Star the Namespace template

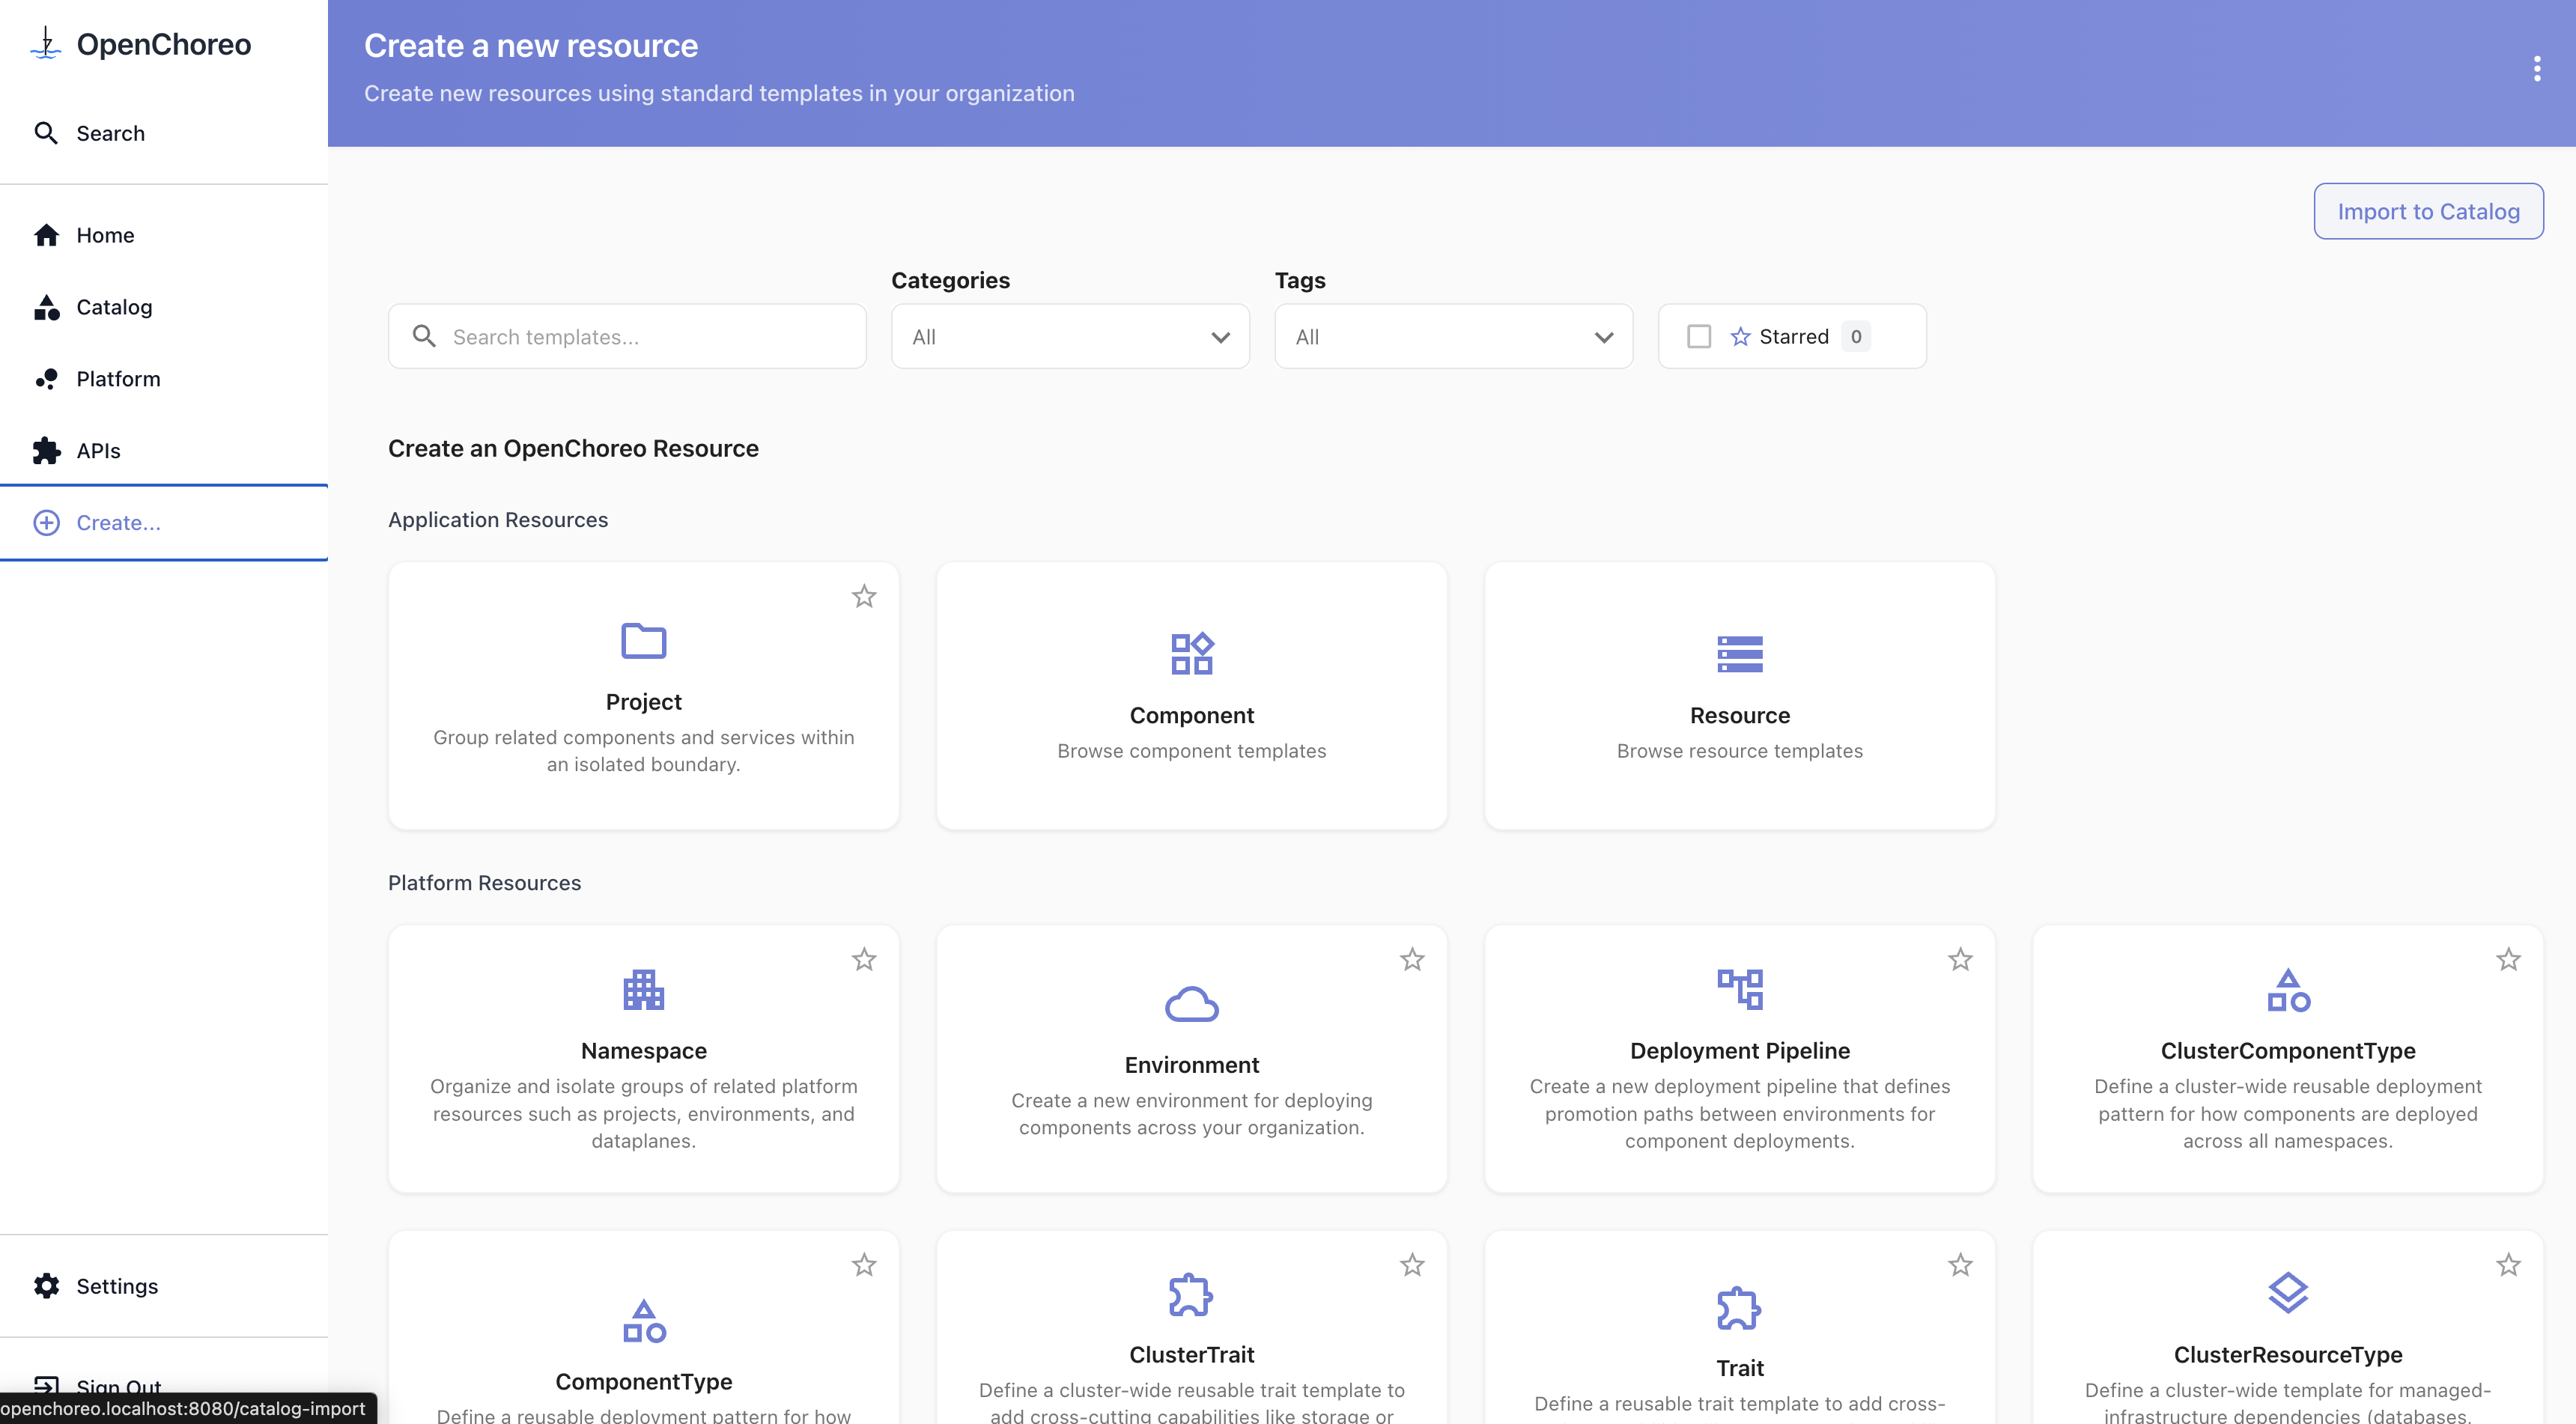[864, 960]
